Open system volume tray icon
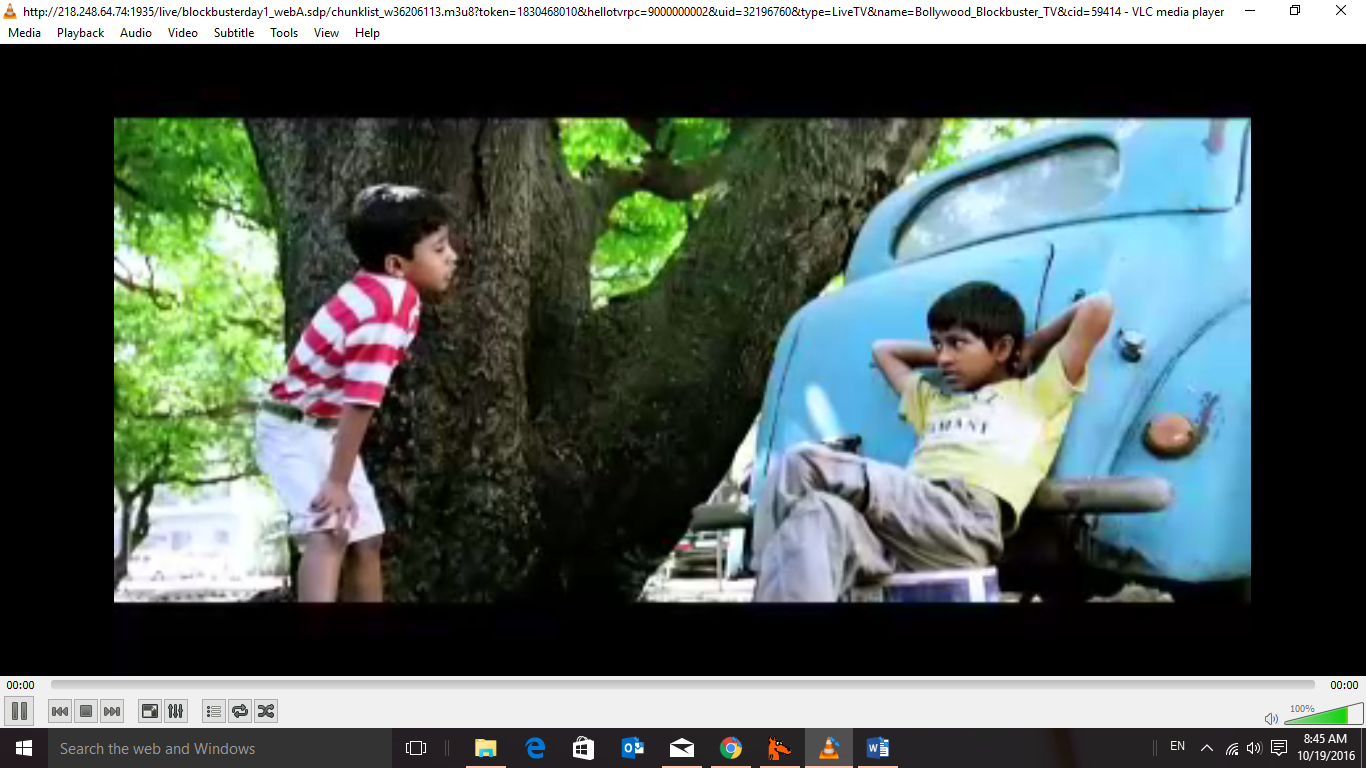Image resolution: width=1366 pixels, height=768 pixels. [x=1254, y=748]
